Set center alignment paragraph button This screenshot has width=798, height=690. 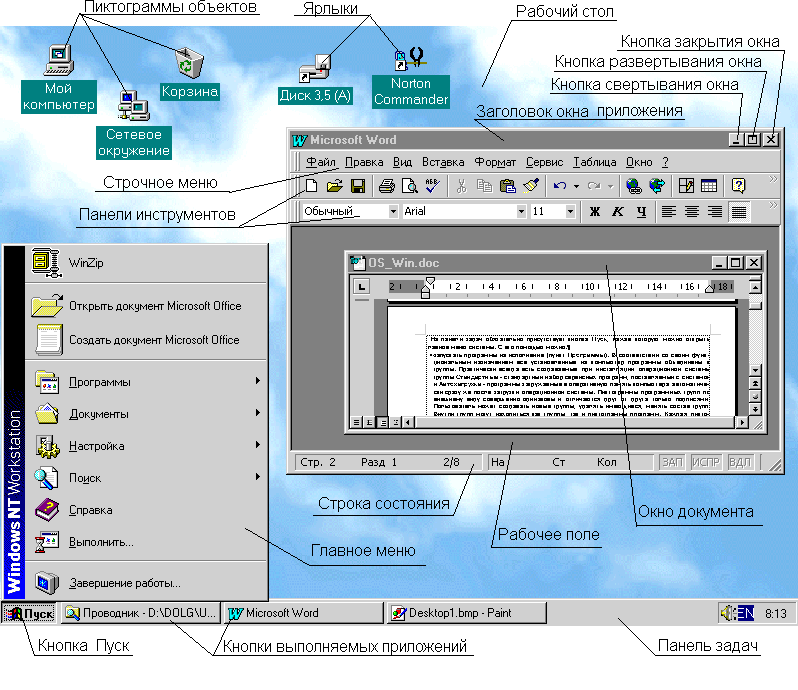pyautogui.click(x=692, y=211)
